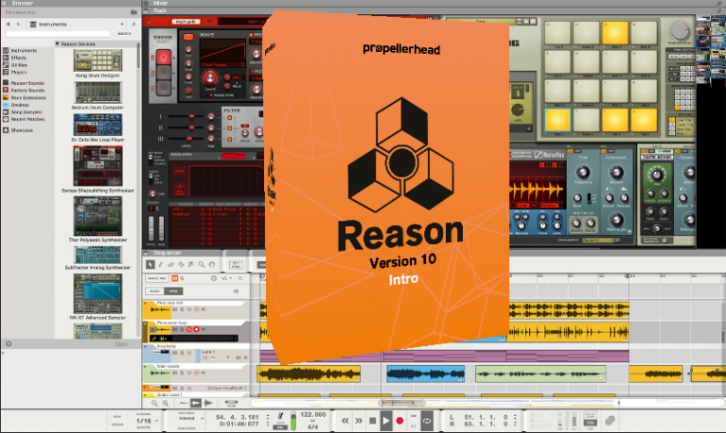Click the sequencer zoom in magnifier

(x=165, y=403)
